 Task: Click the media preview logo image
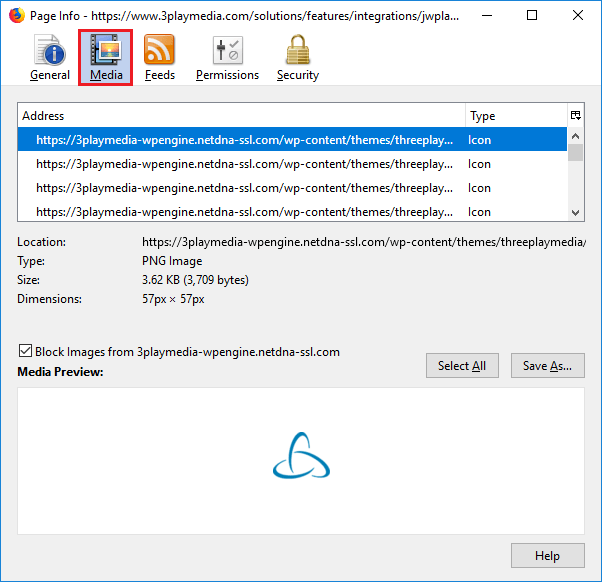tap(300, 457)
